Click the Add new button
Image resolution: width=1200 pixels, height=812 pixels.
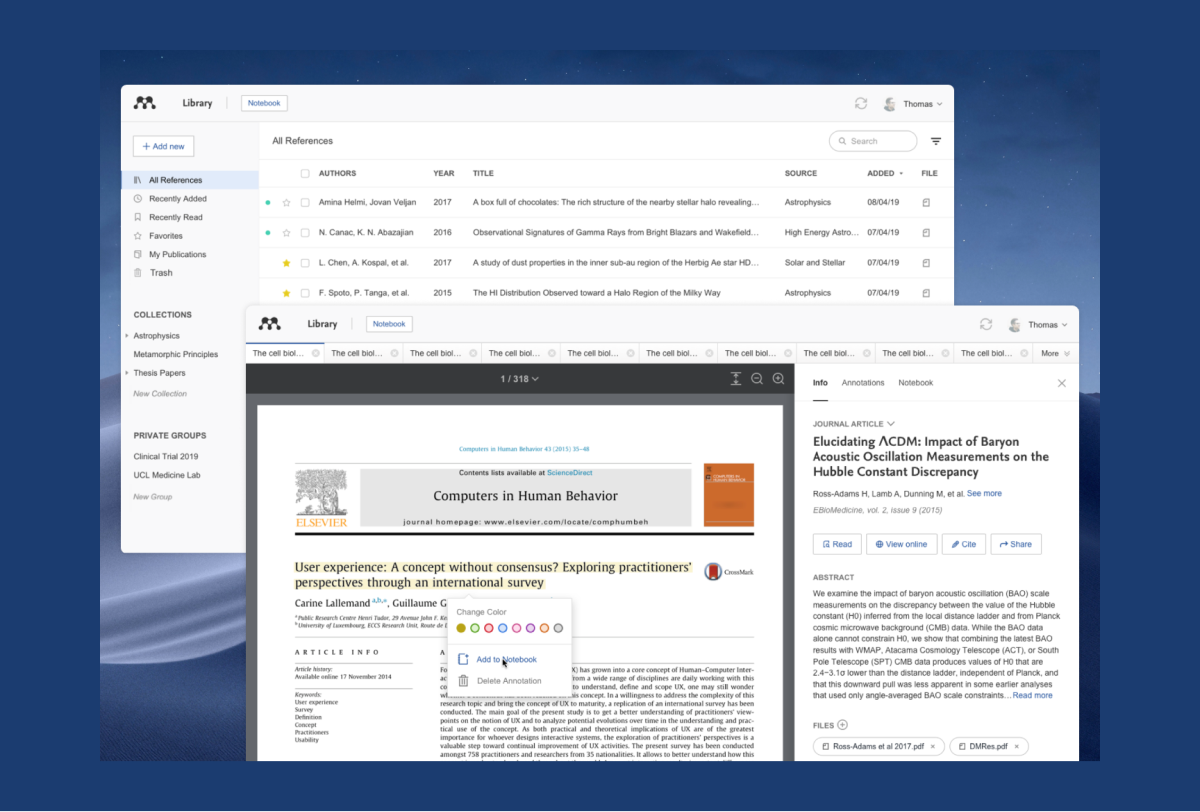[x=163, y=146]
